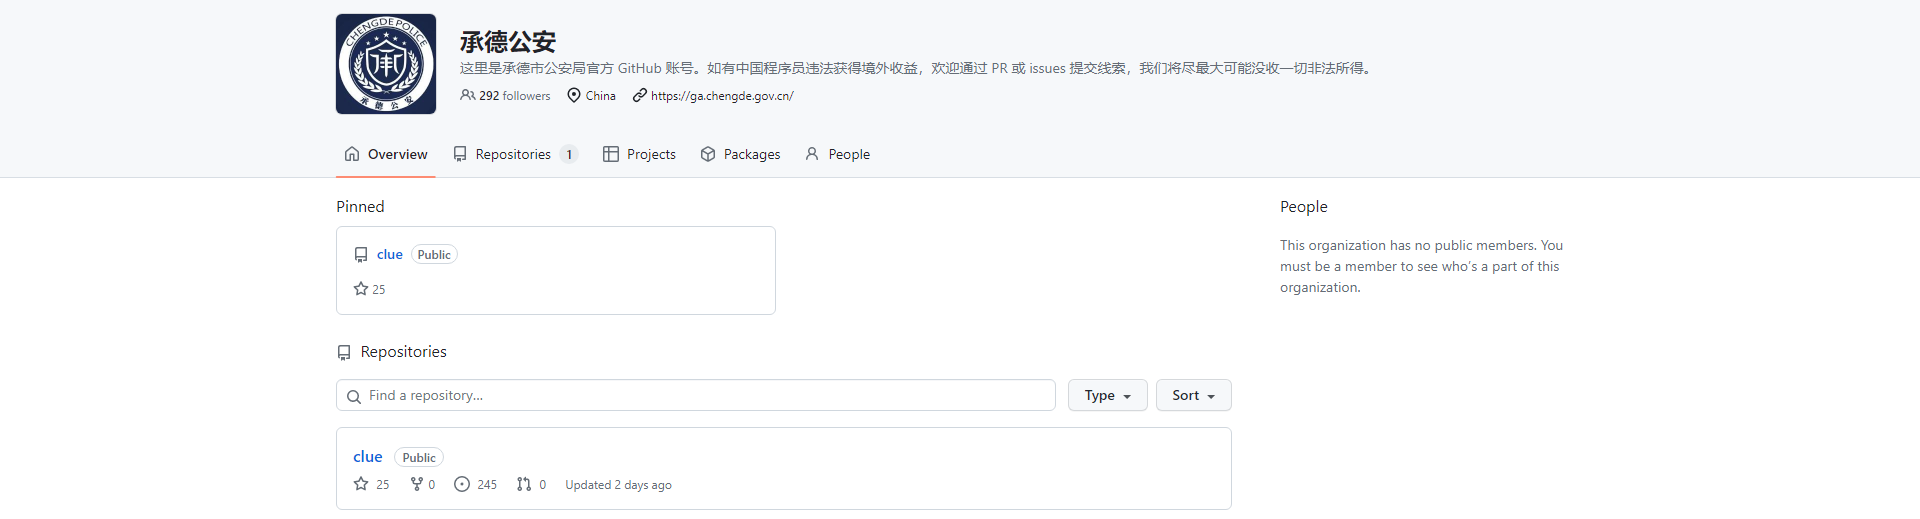This screenshot has width=1920, height=519.
Task: Click the Pinned heading
Action: point(360,206)
